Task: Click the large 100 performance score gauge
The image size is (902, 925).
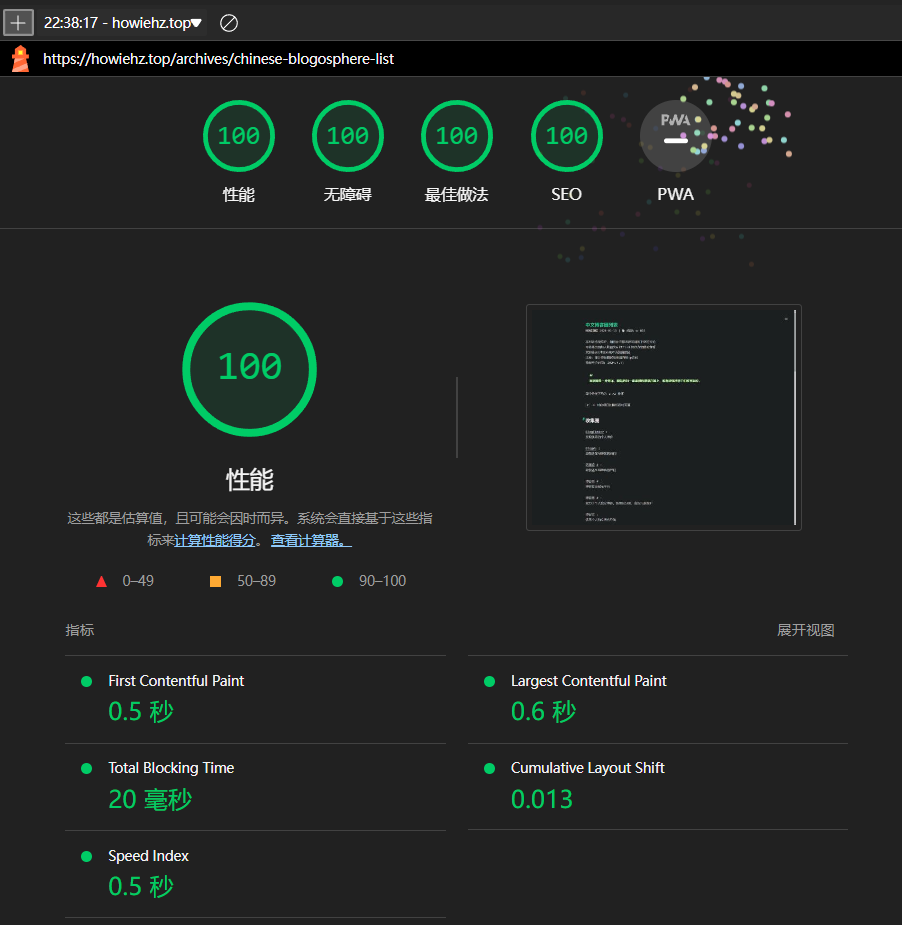Action: [x=249, y=368]
